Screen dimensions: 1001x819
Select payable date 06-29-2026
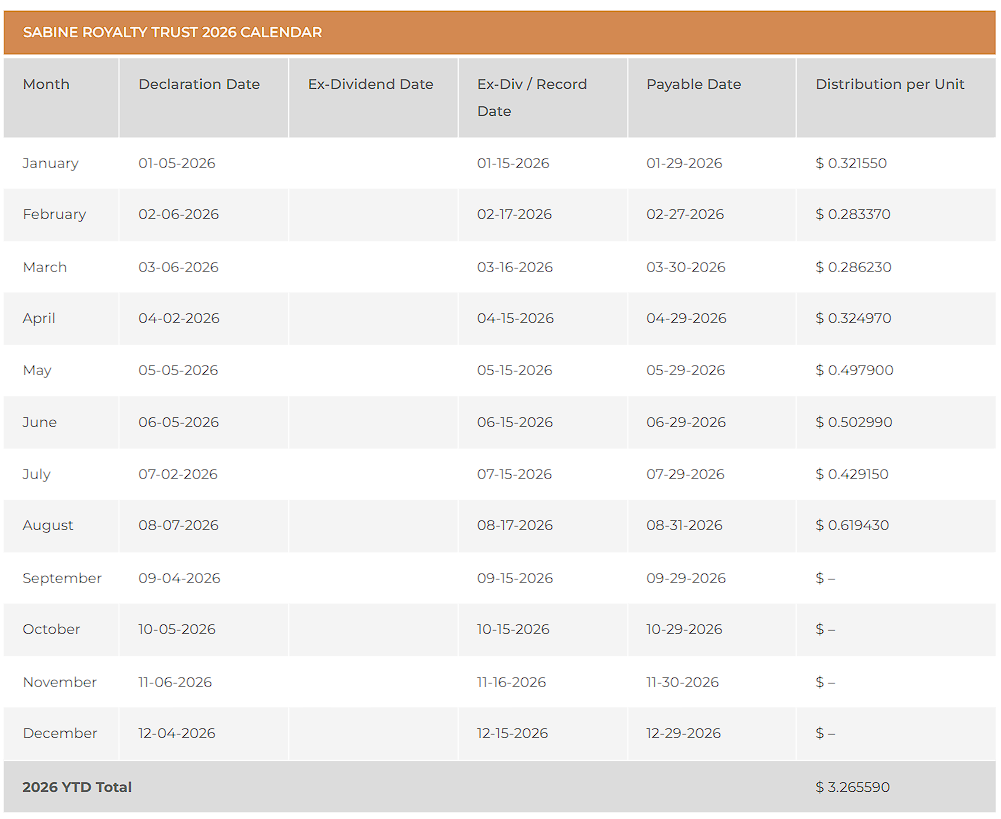[x=686, y=423]
